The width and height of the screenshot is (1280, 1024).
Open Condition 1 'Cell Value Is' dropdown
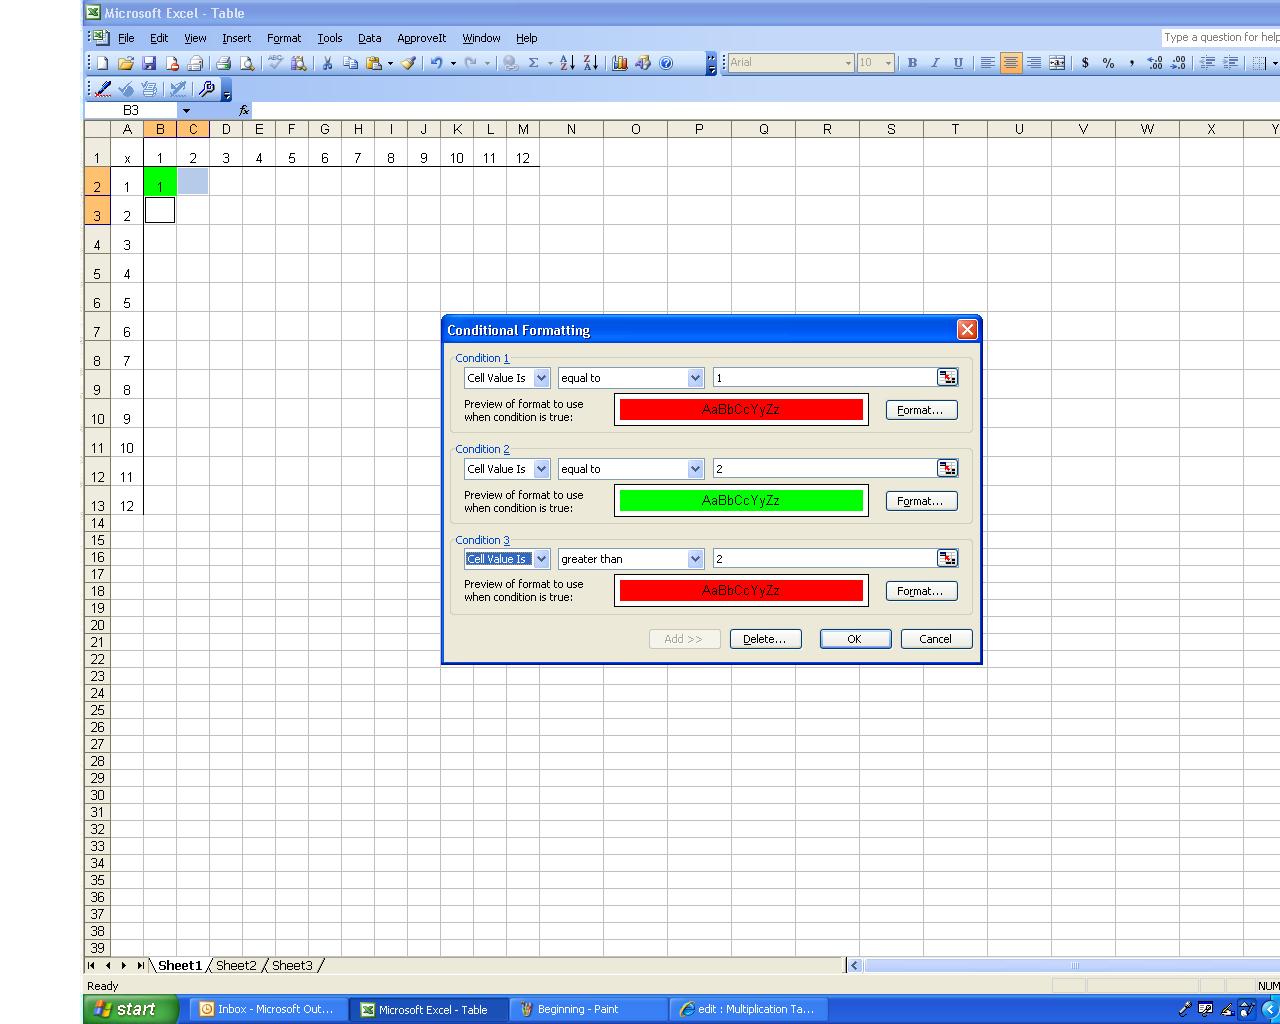[541, 378]
